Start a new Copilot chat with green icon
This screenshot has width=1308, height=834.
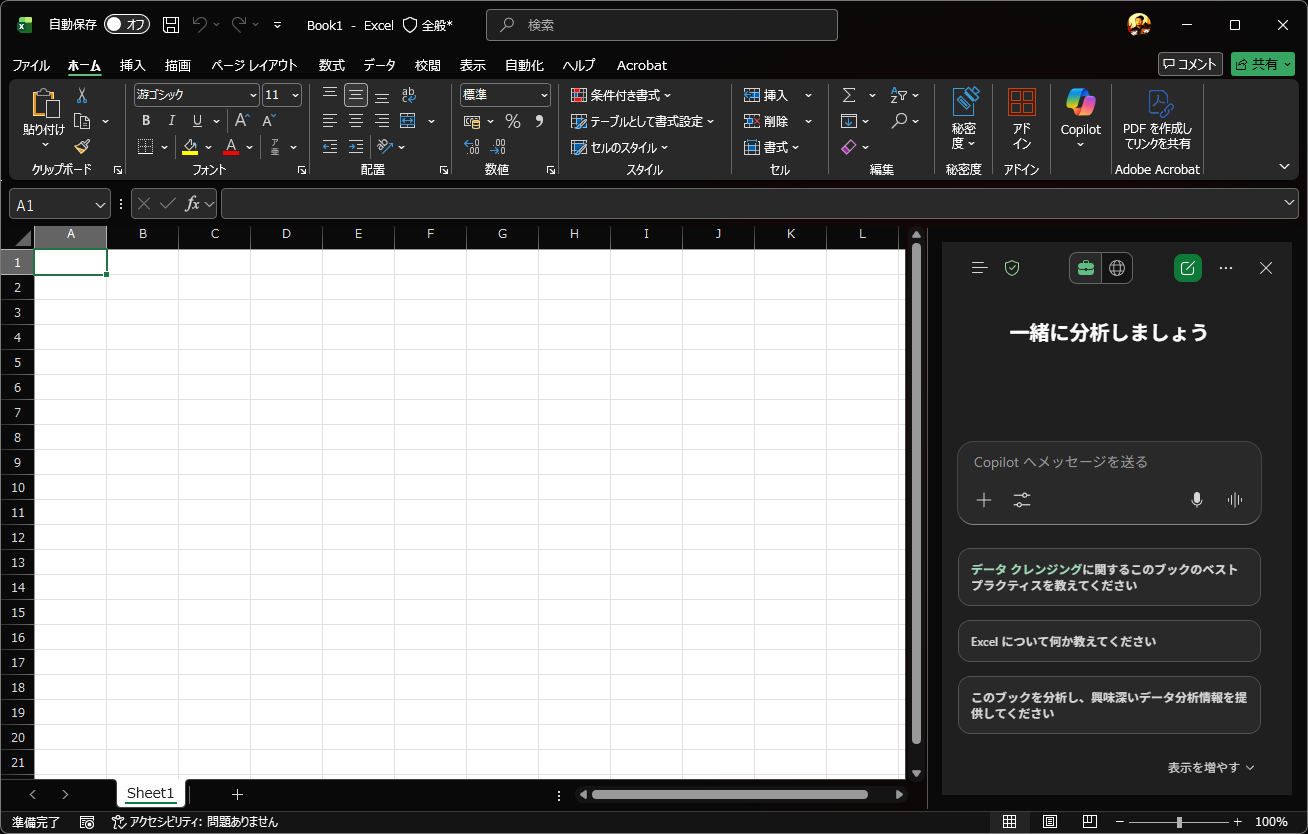[1187, 268]
